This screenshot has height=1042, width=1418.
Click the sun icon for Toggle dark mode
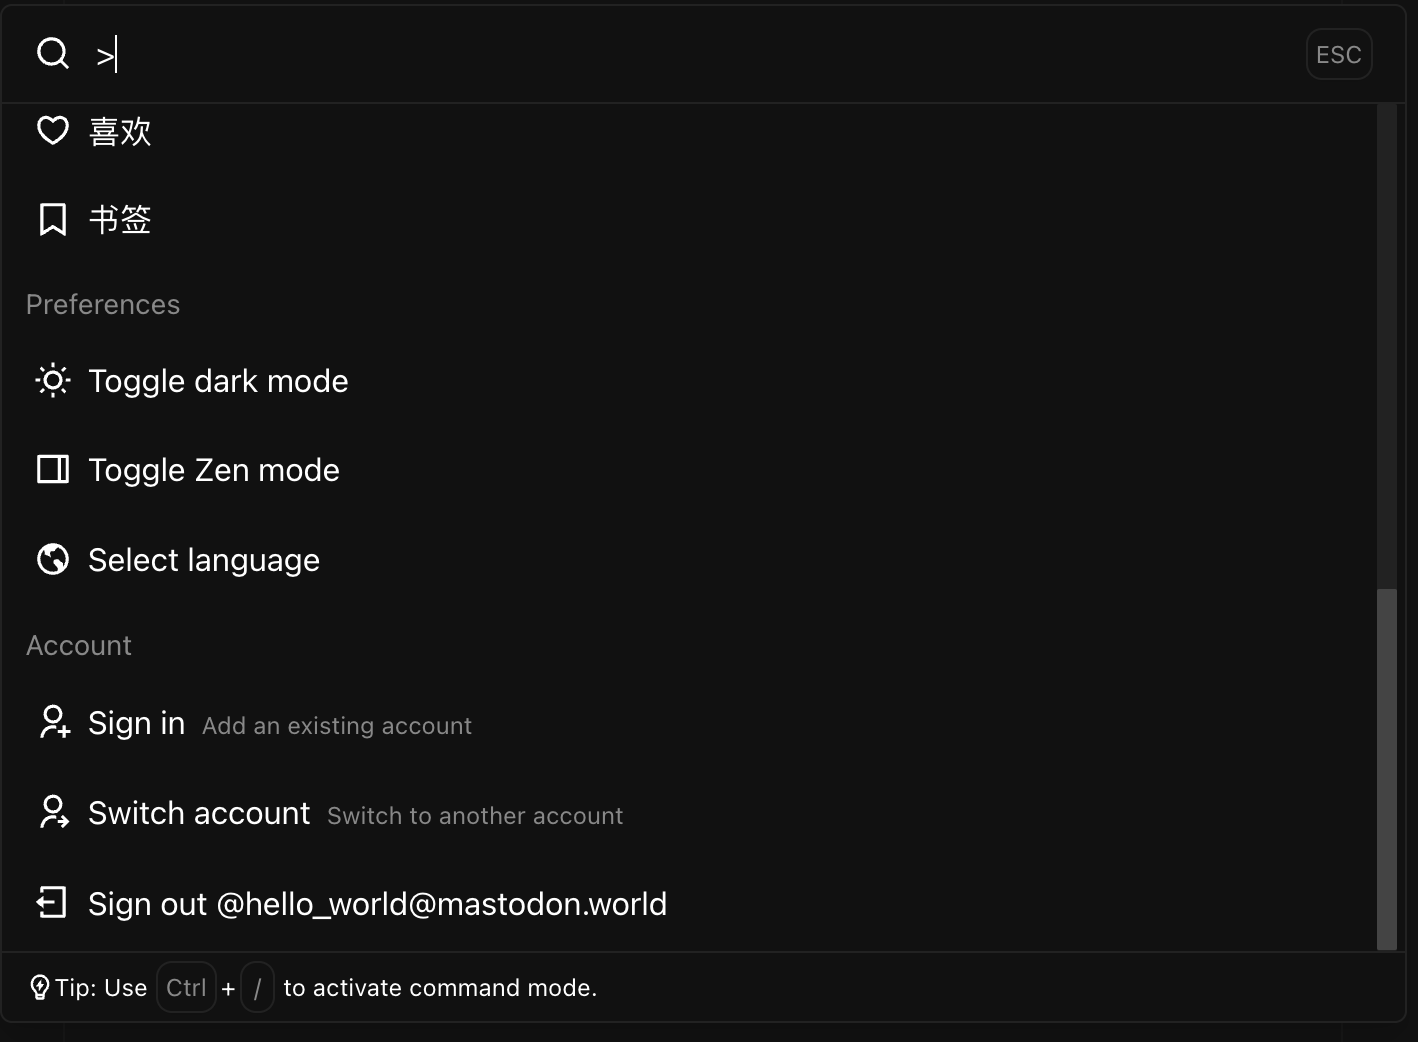[x=52, y=380]
